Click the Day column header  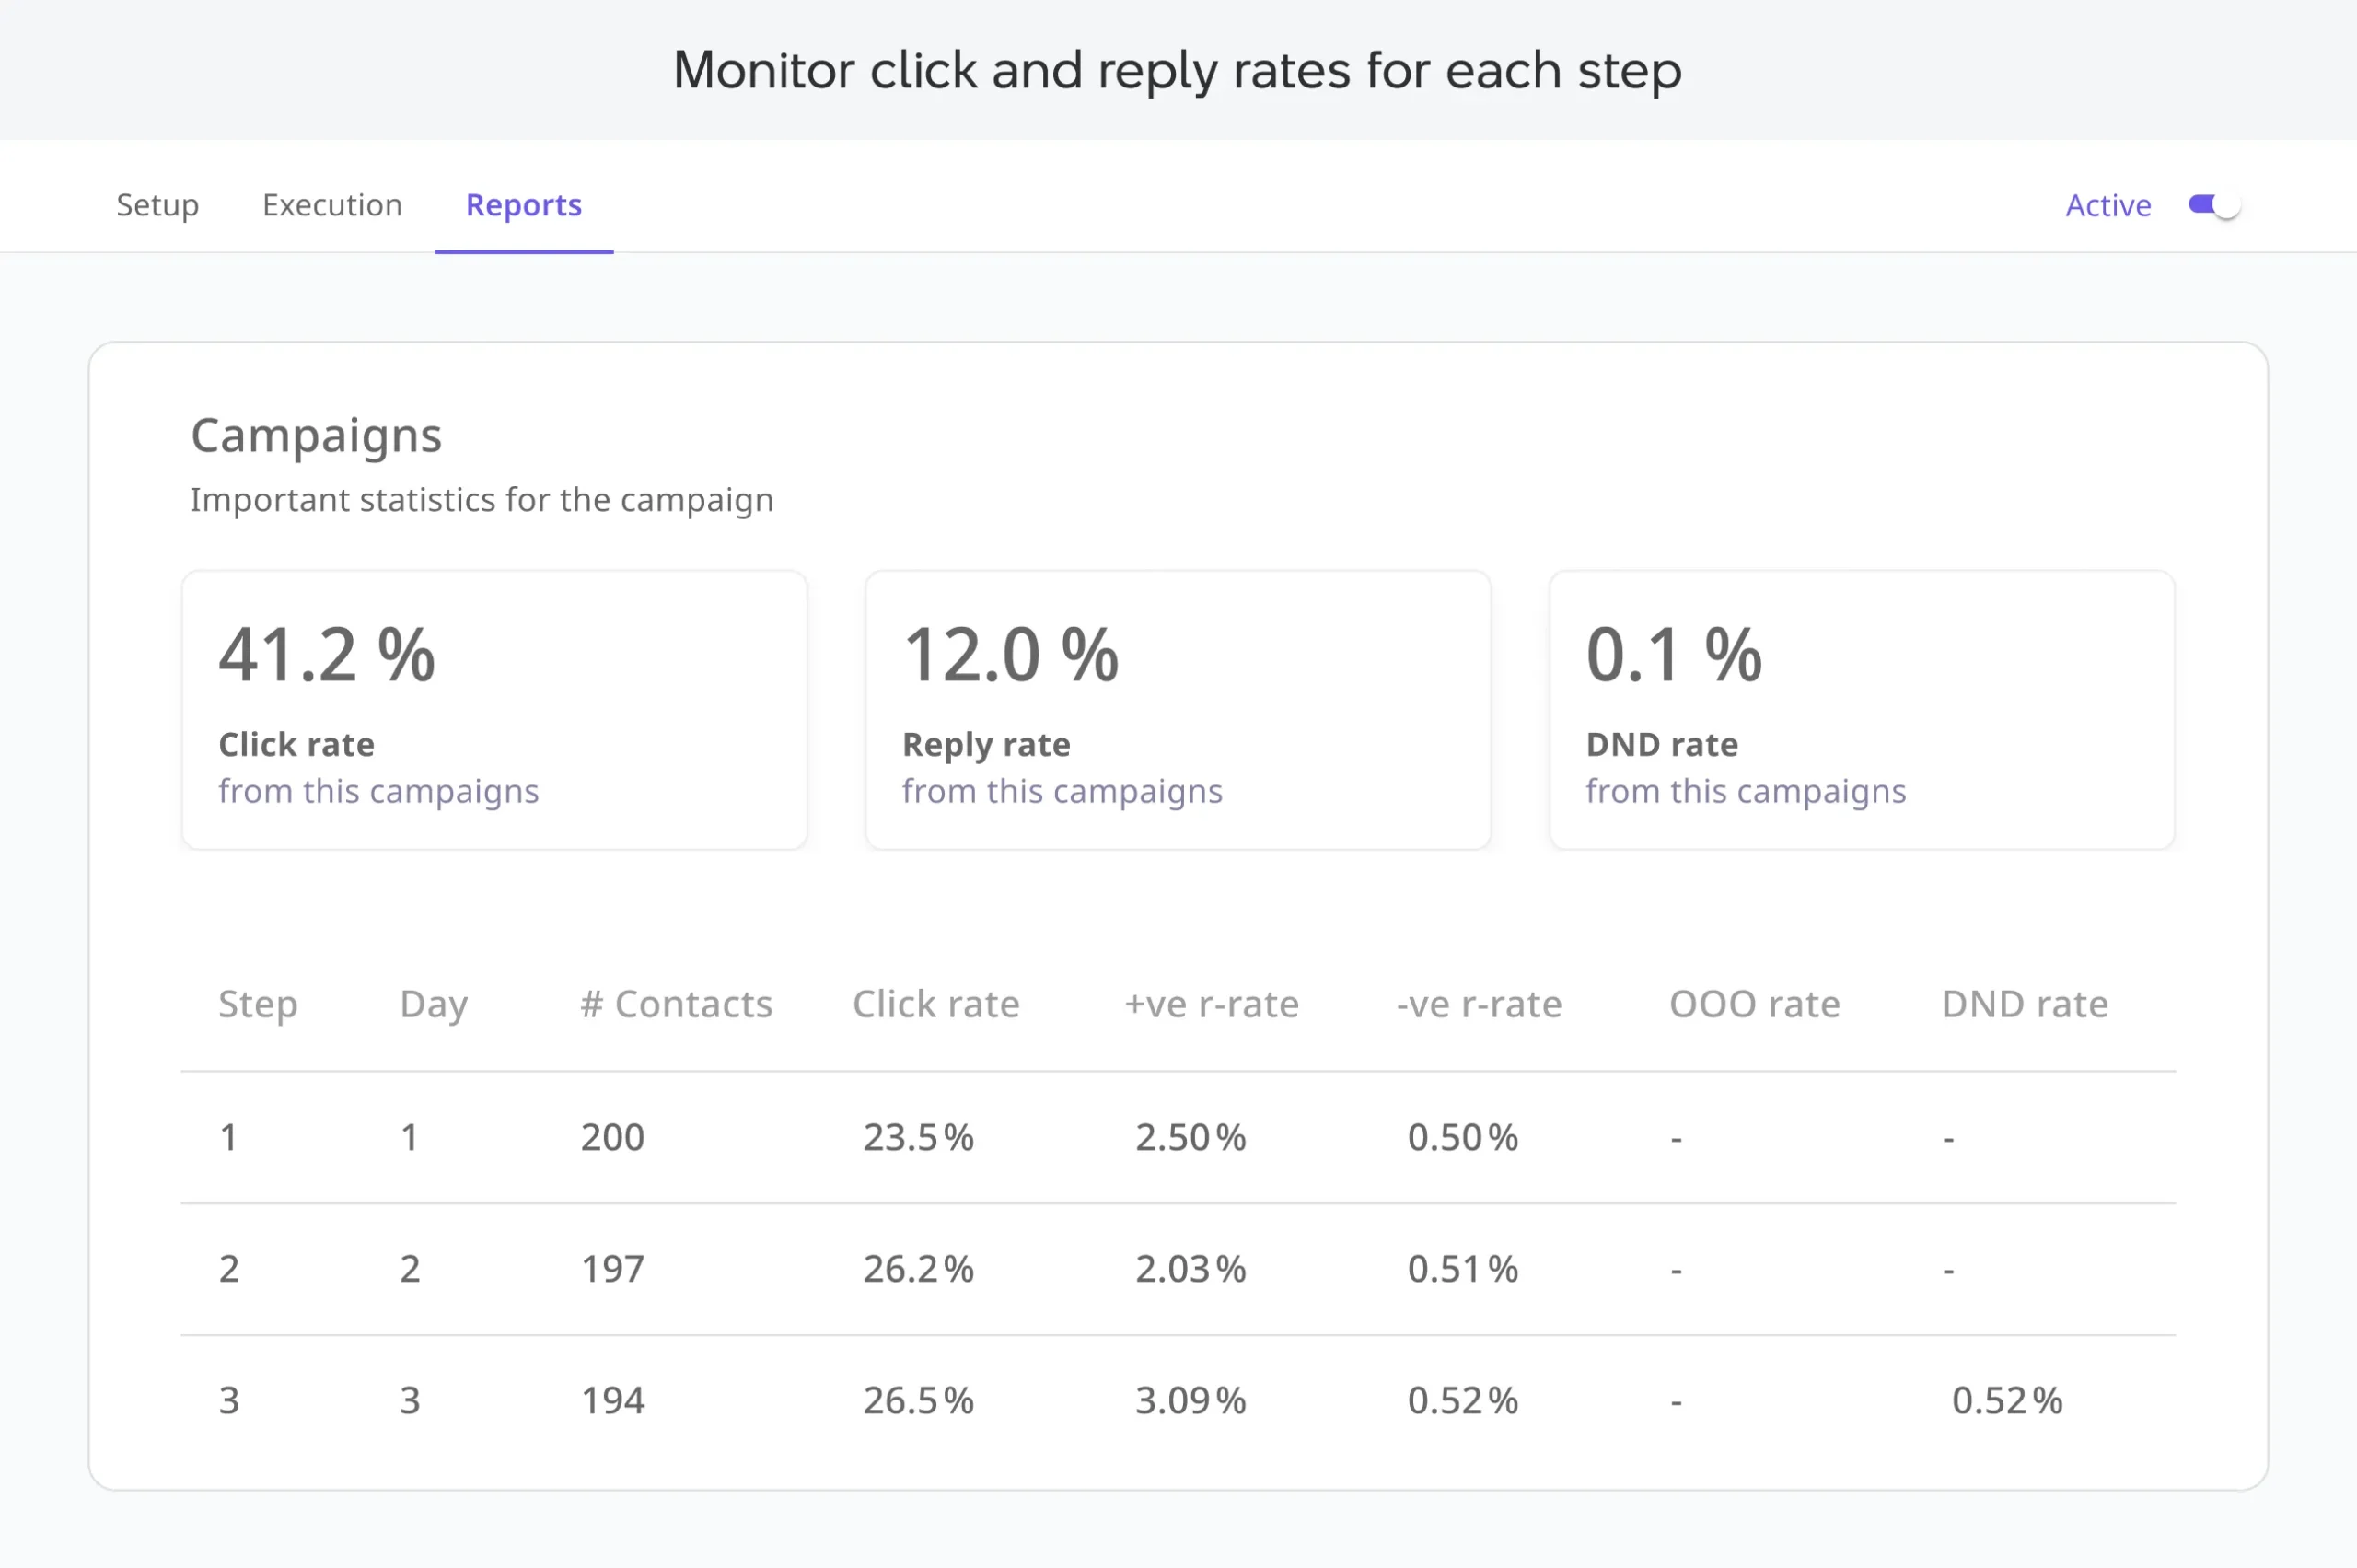coord(433,1004)
